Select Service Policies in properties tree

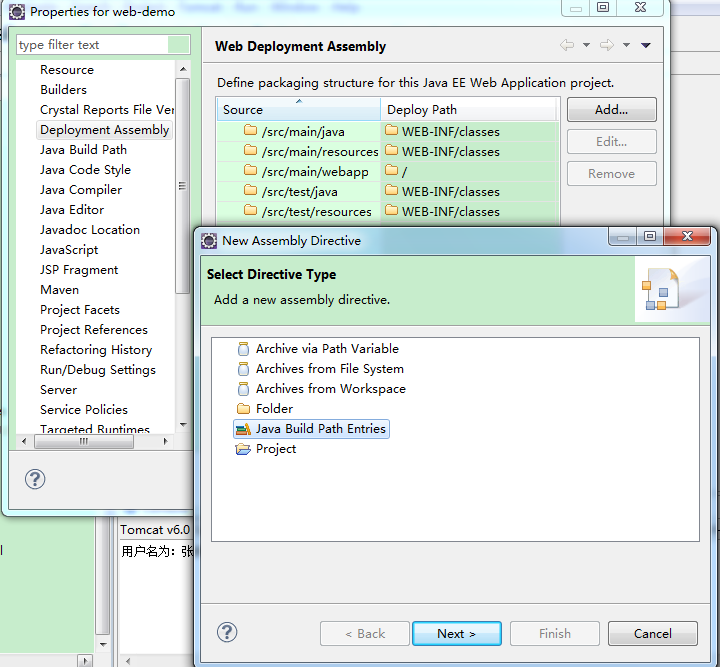coord(84,409)
